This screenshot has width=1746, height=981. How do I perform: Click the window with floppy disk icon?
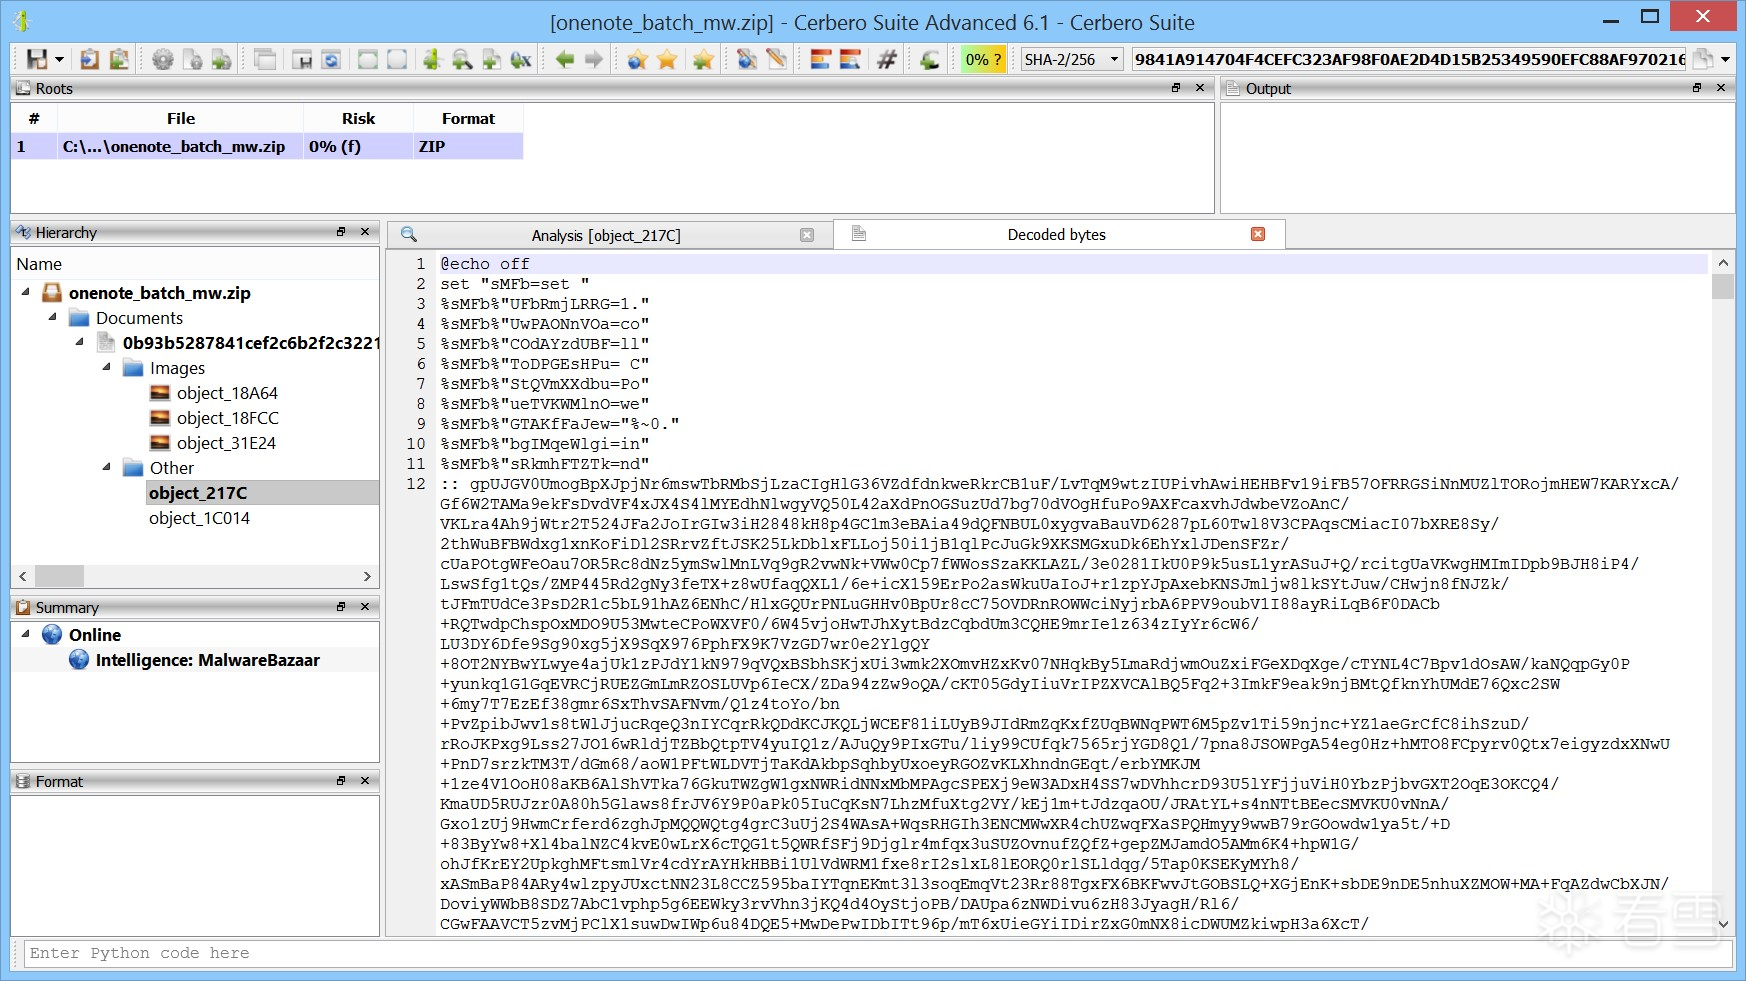point(302,60)
